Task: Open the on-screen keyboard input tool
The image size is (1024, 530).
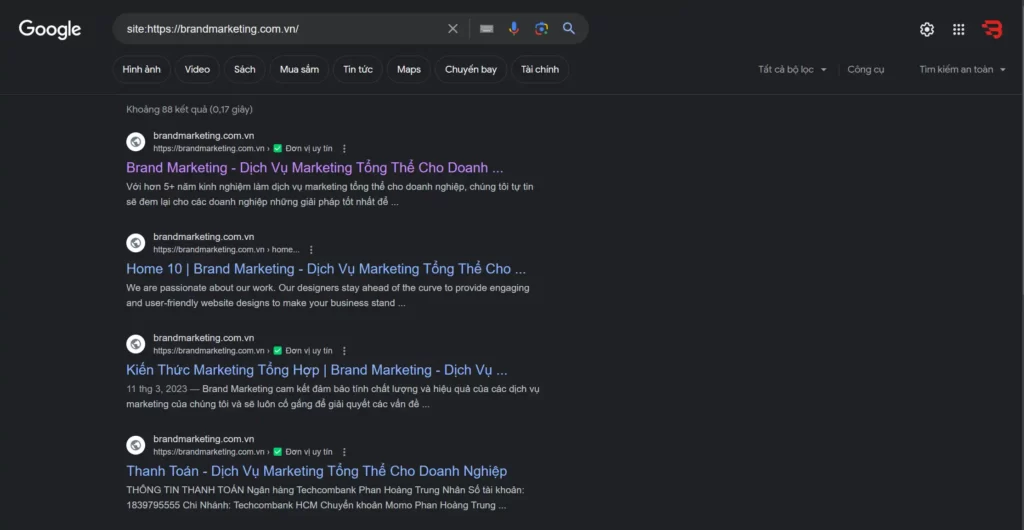Action: click(486, 29)
